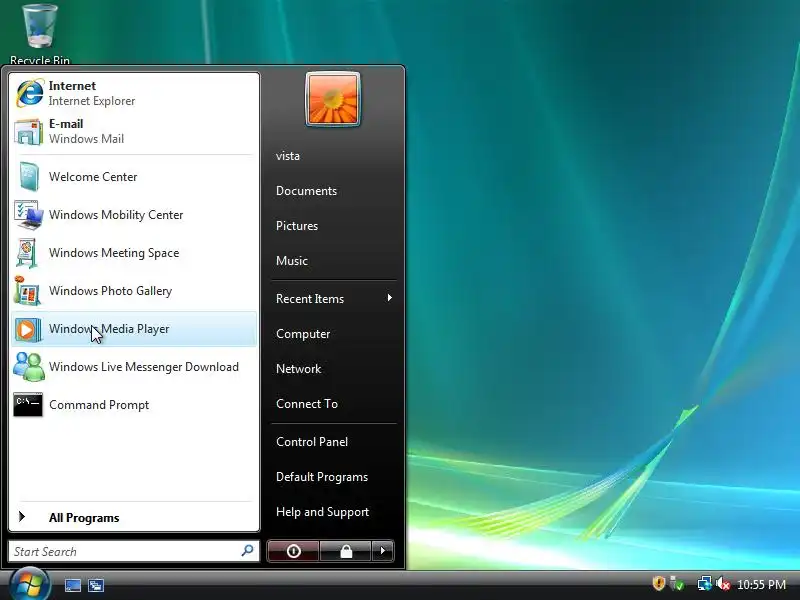Click the muted volume speaker tray icon
The image size is (800, 600).
[x=722, y=584]
